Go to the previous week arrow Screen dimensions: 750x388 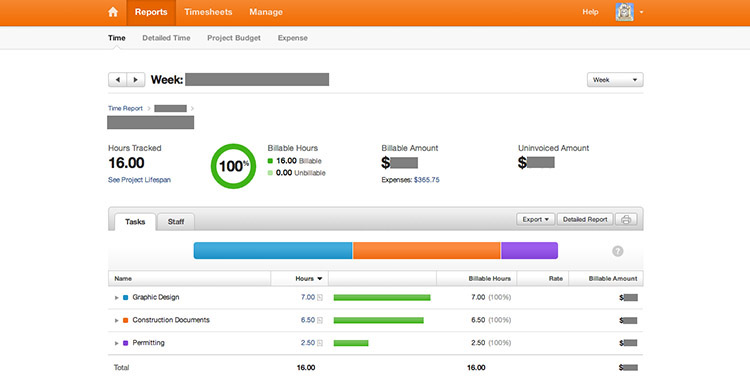click(x=118, y=79)
